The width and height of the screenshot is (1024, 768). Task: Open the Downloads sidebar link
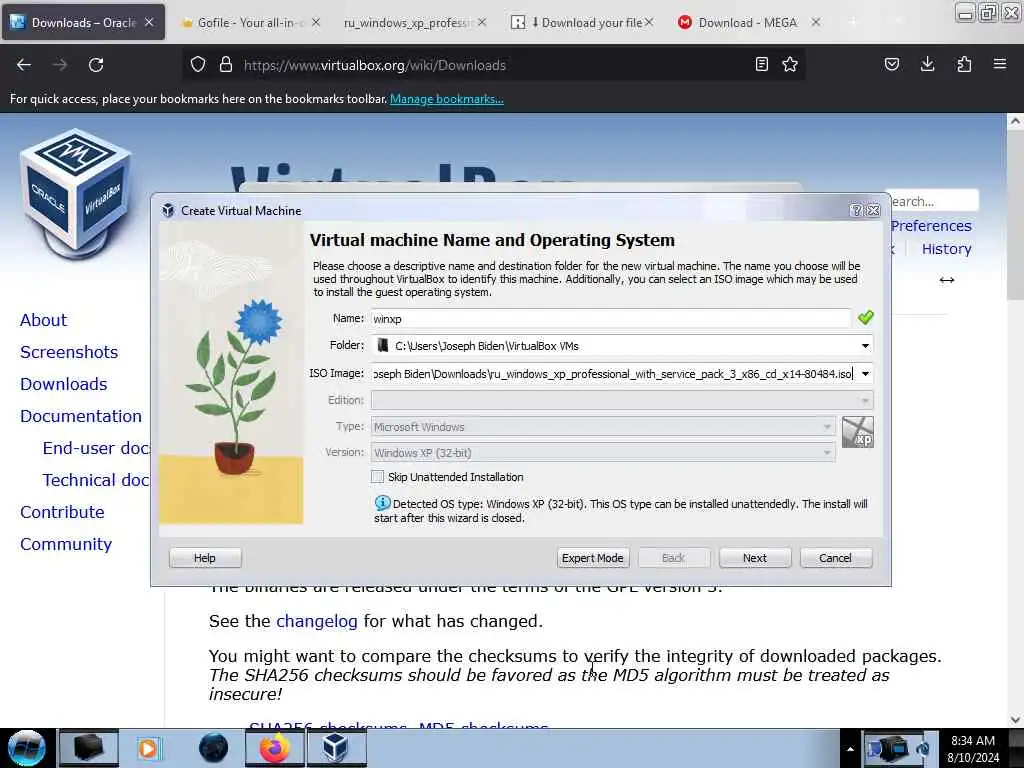[63, 384]
